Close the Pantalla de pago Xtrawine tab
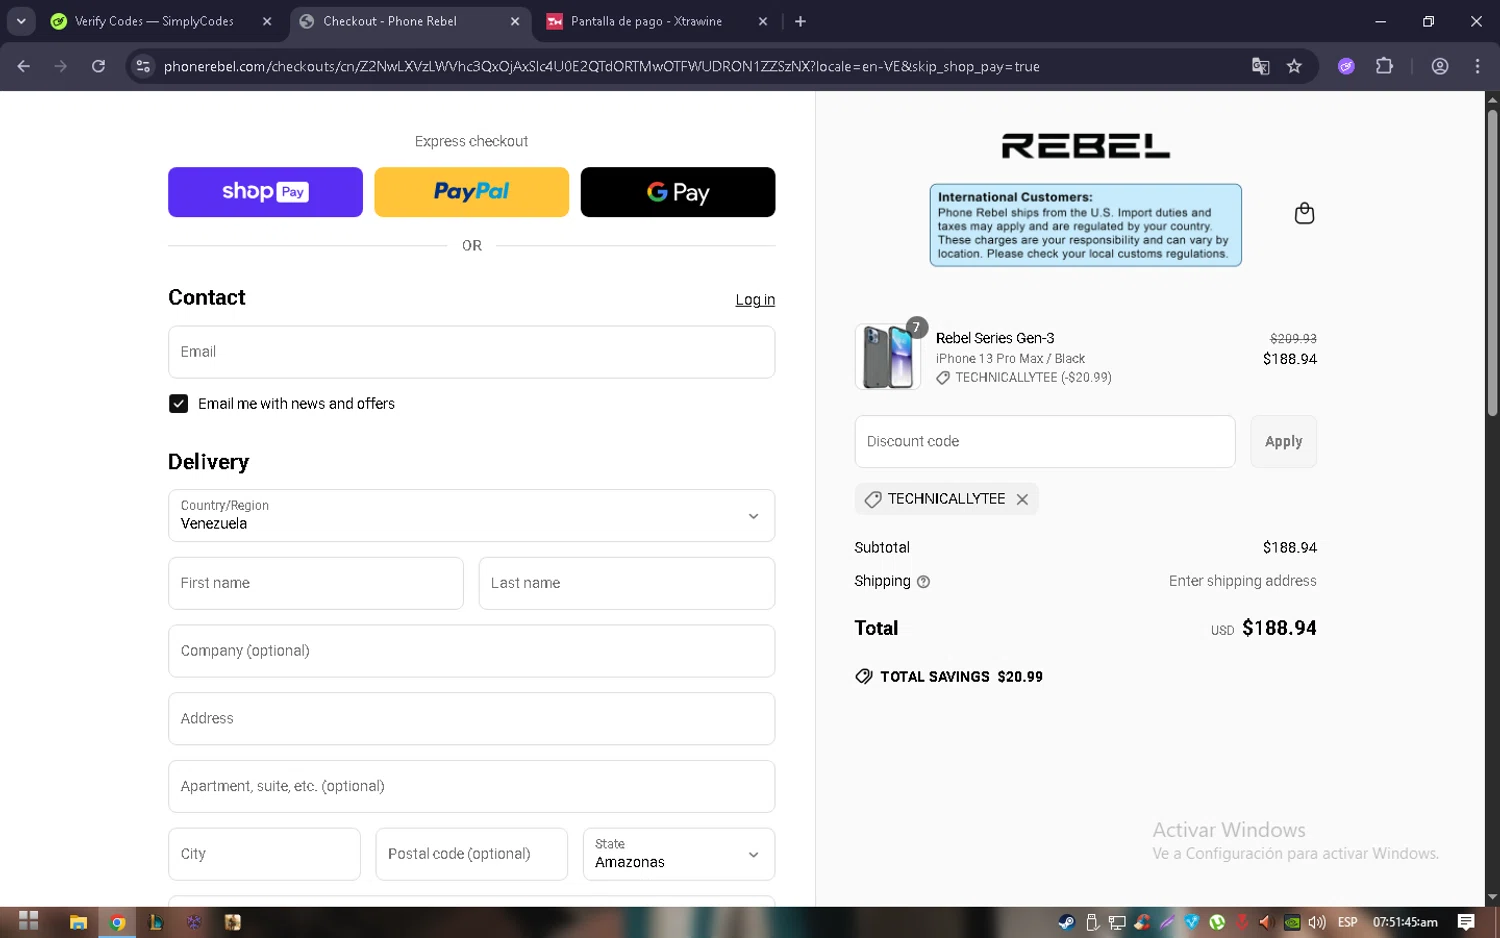This screenshot has height=938, width=1500. tap(763, 21)
